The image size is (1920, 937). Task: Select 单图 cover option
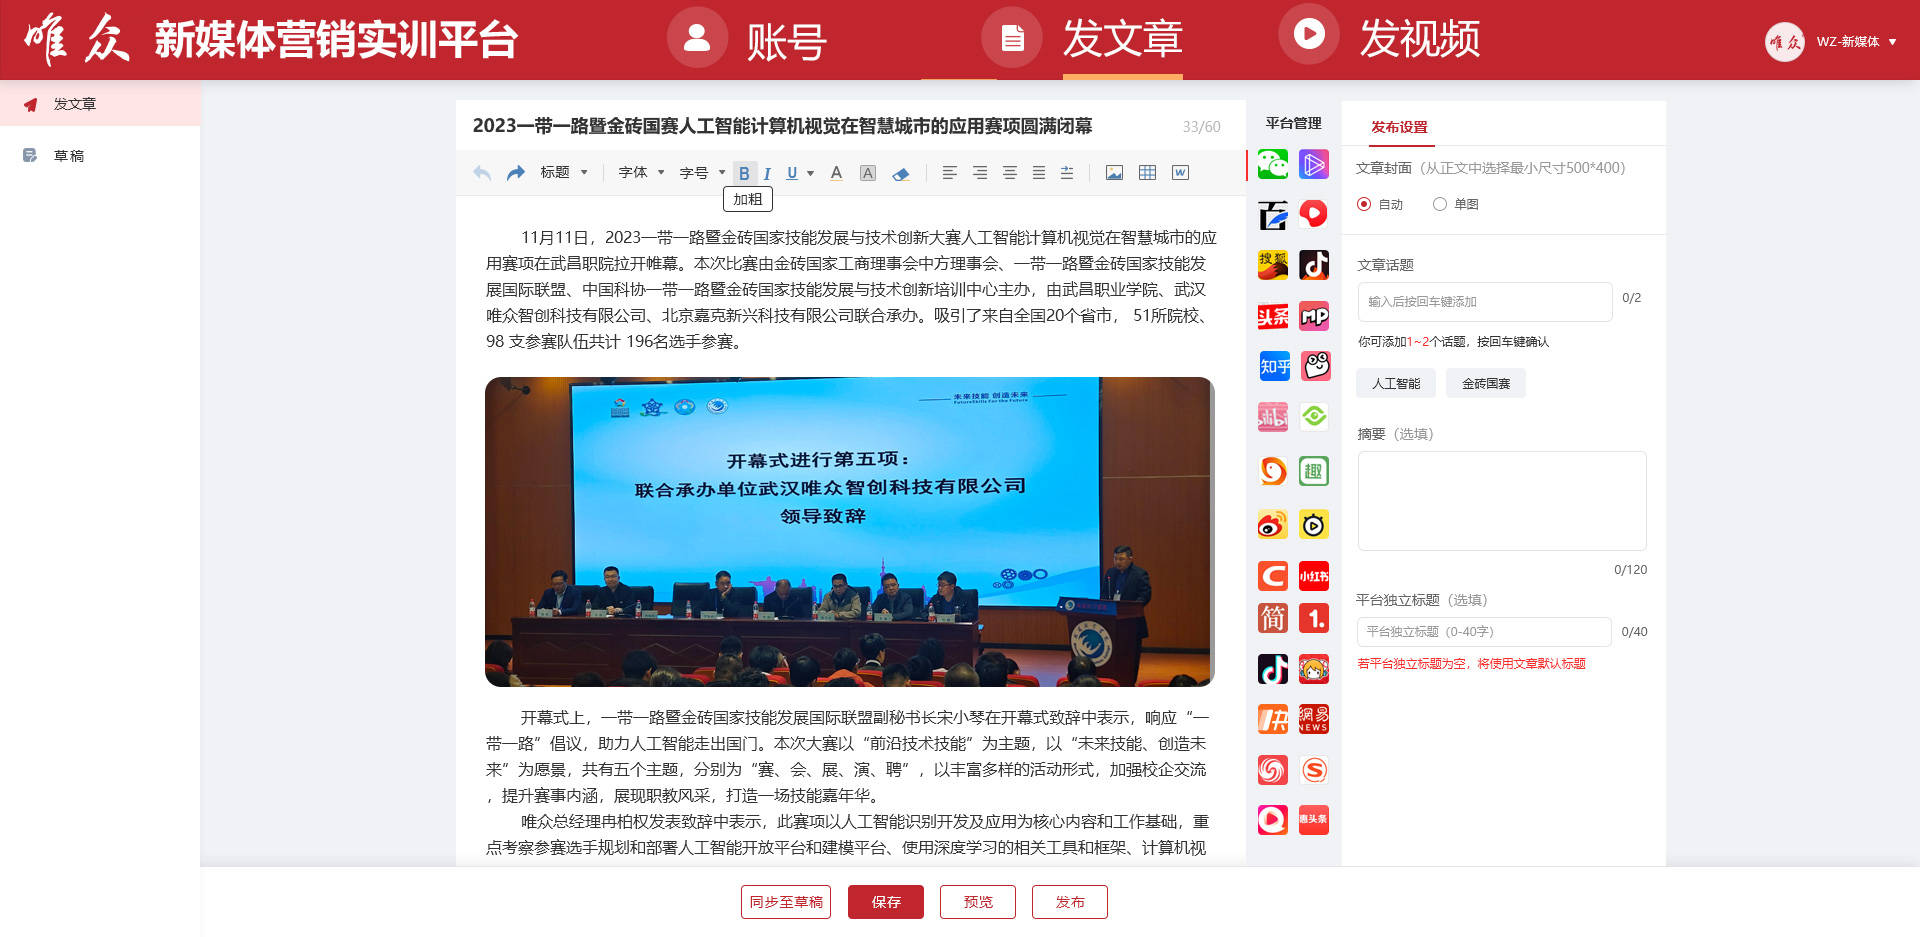[x=1455, y=204]
